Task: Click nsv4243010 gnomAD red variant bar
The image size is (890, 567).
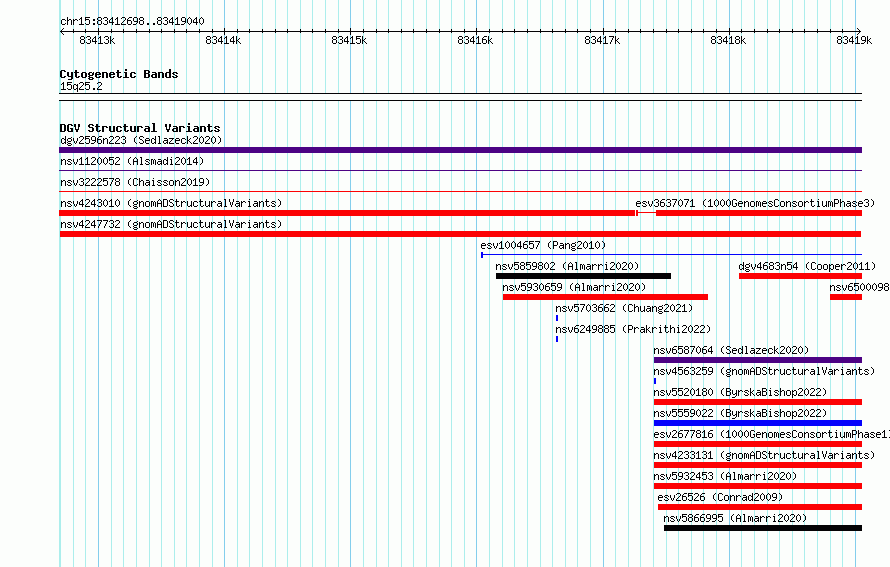Action: pos(347,213)
